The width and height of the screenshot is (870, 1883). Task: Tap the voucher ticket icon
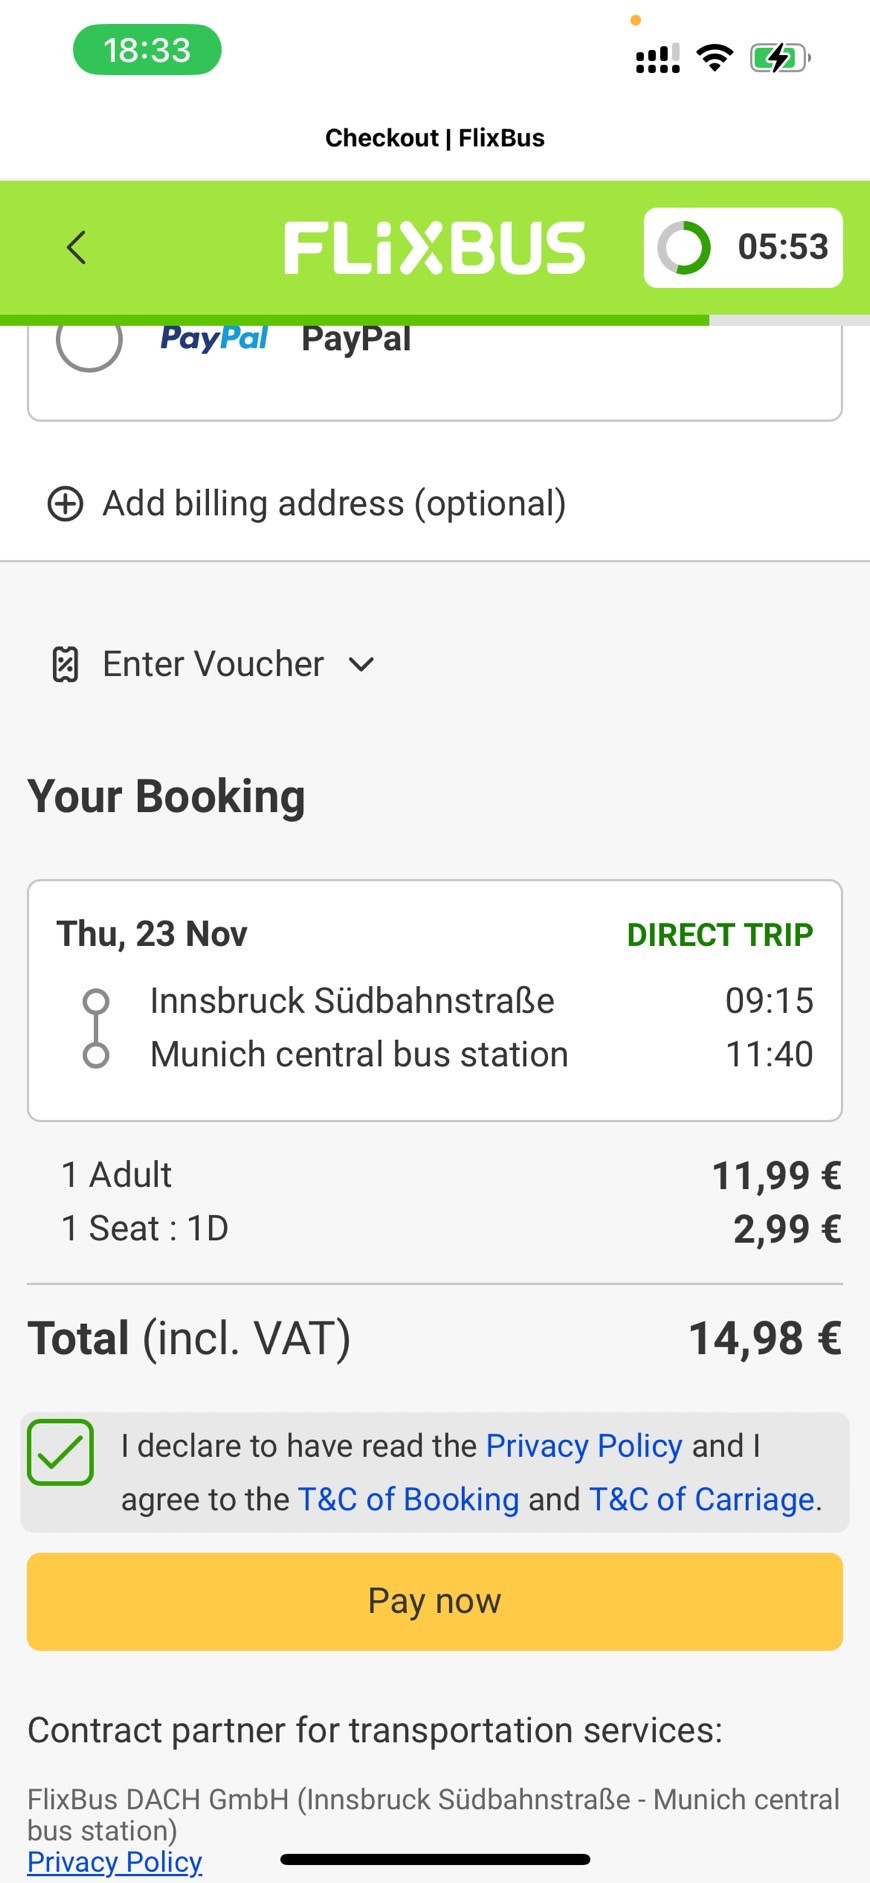point(65,664)
